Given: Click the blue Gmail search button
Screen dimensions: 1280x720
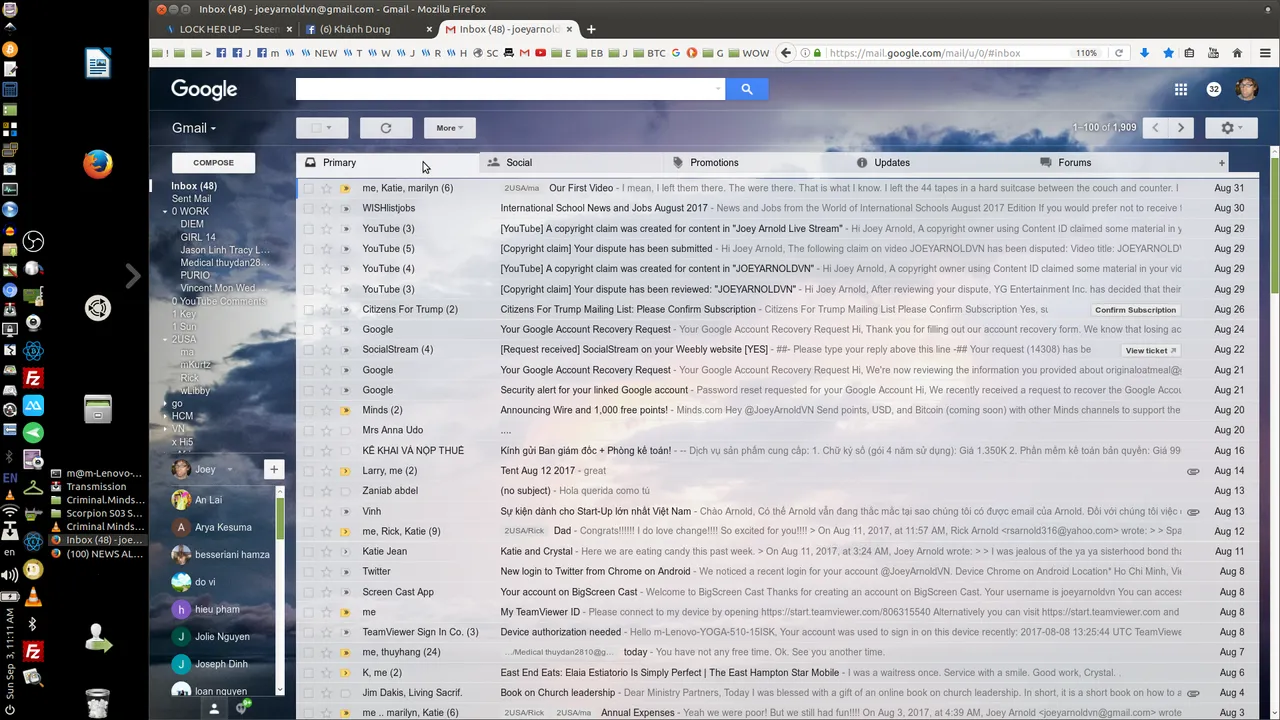Looking at the screenshot, I should 746,89.
